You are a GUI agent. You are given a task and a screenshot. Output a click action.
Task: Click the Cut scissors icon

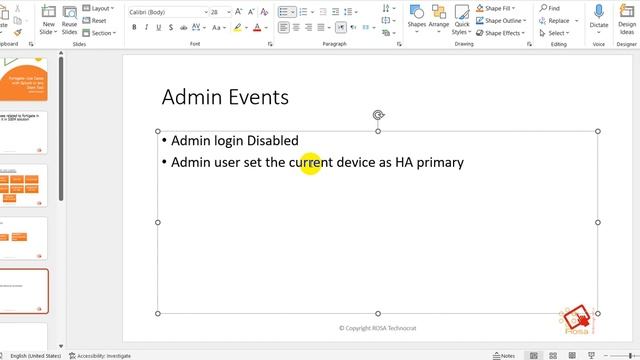point(17,8)
